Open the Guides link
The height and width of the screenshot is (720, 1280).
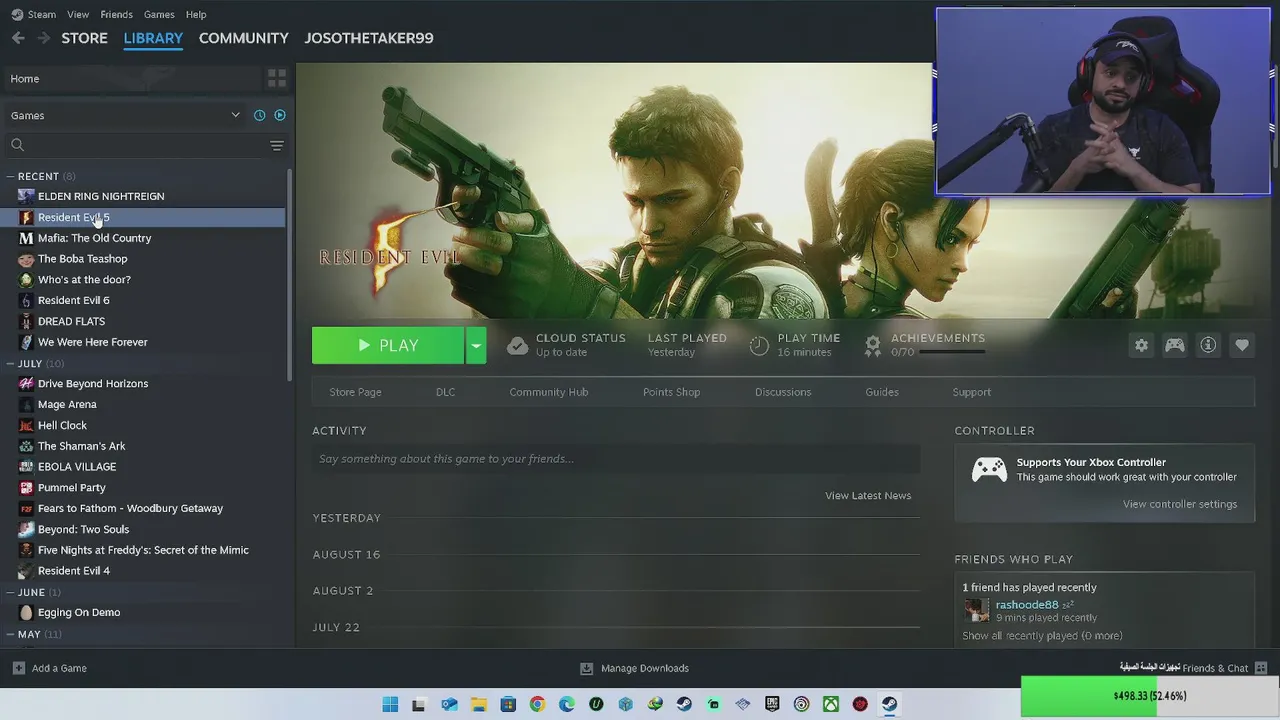click(x=881, y=392)
